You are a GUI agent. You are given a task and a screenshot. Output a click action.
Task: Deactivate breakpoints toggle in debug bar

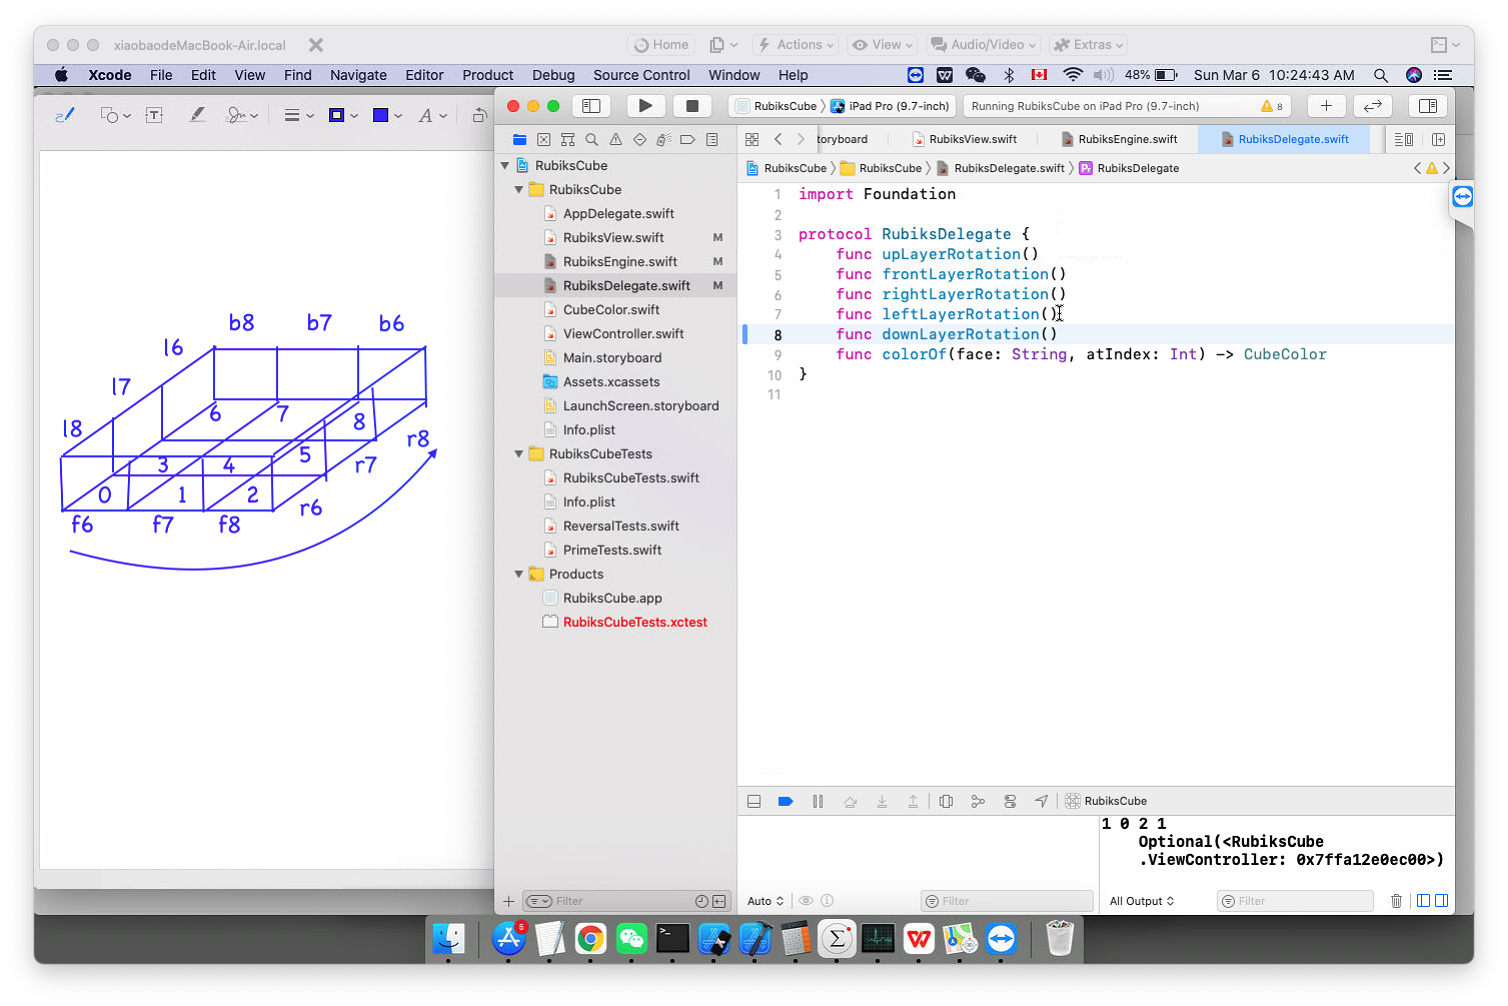pos(786,801)
